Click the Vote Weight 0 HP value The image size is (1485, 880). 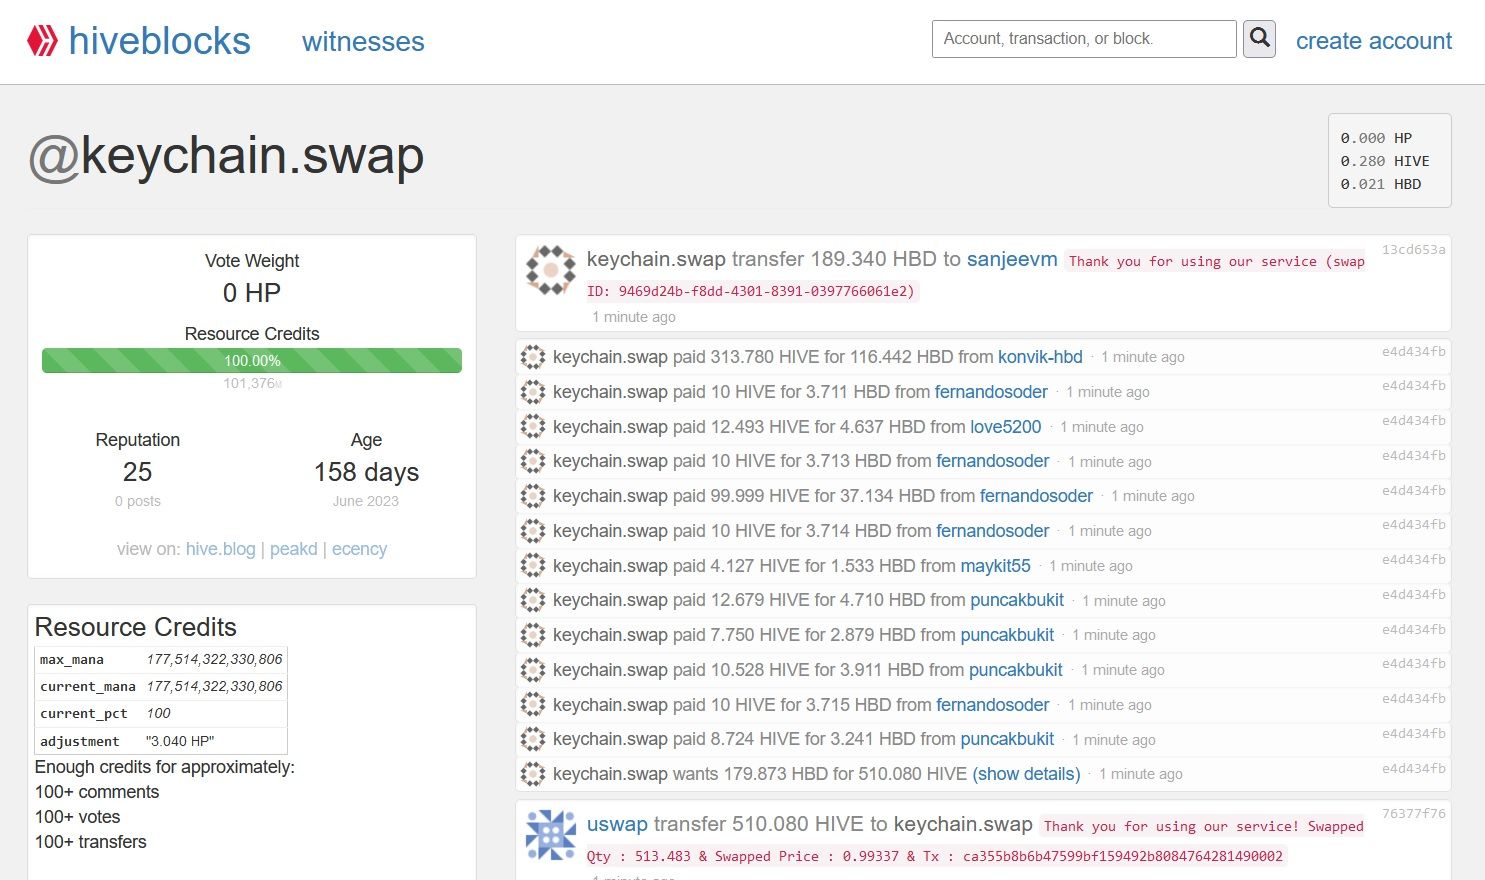(252, 293)
